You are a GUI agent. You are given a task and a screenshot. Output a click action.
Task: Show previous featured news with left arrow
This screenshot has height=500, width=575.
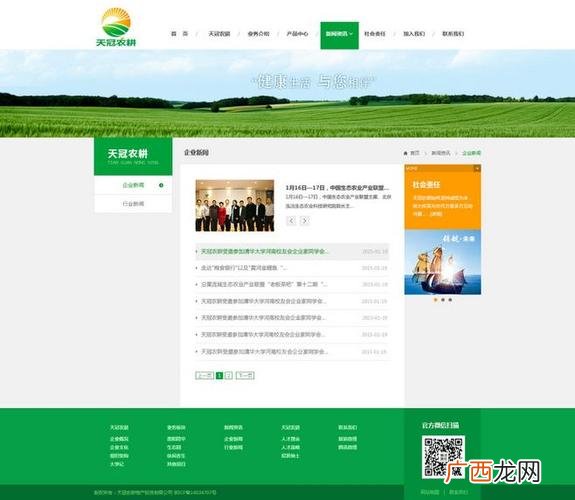(291, 220)
